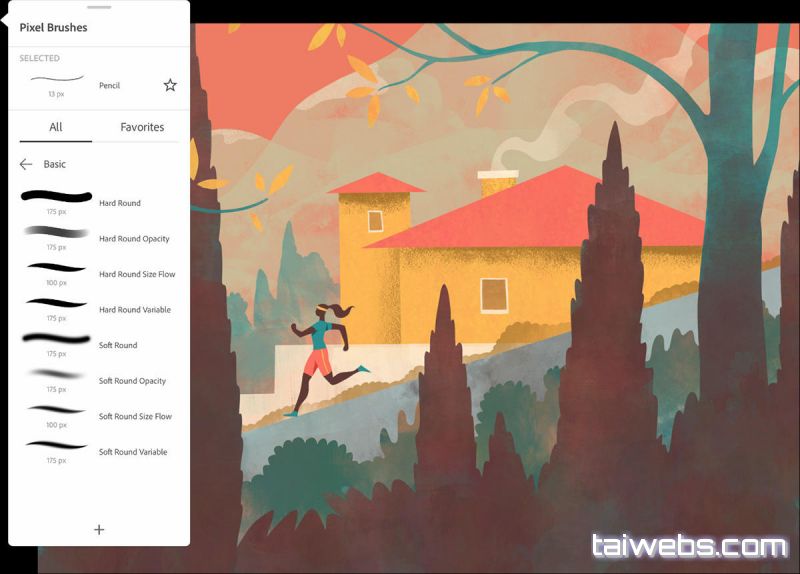Add a new brush with plus icon
The image size is (800, 574).
[x=99, y=530]
